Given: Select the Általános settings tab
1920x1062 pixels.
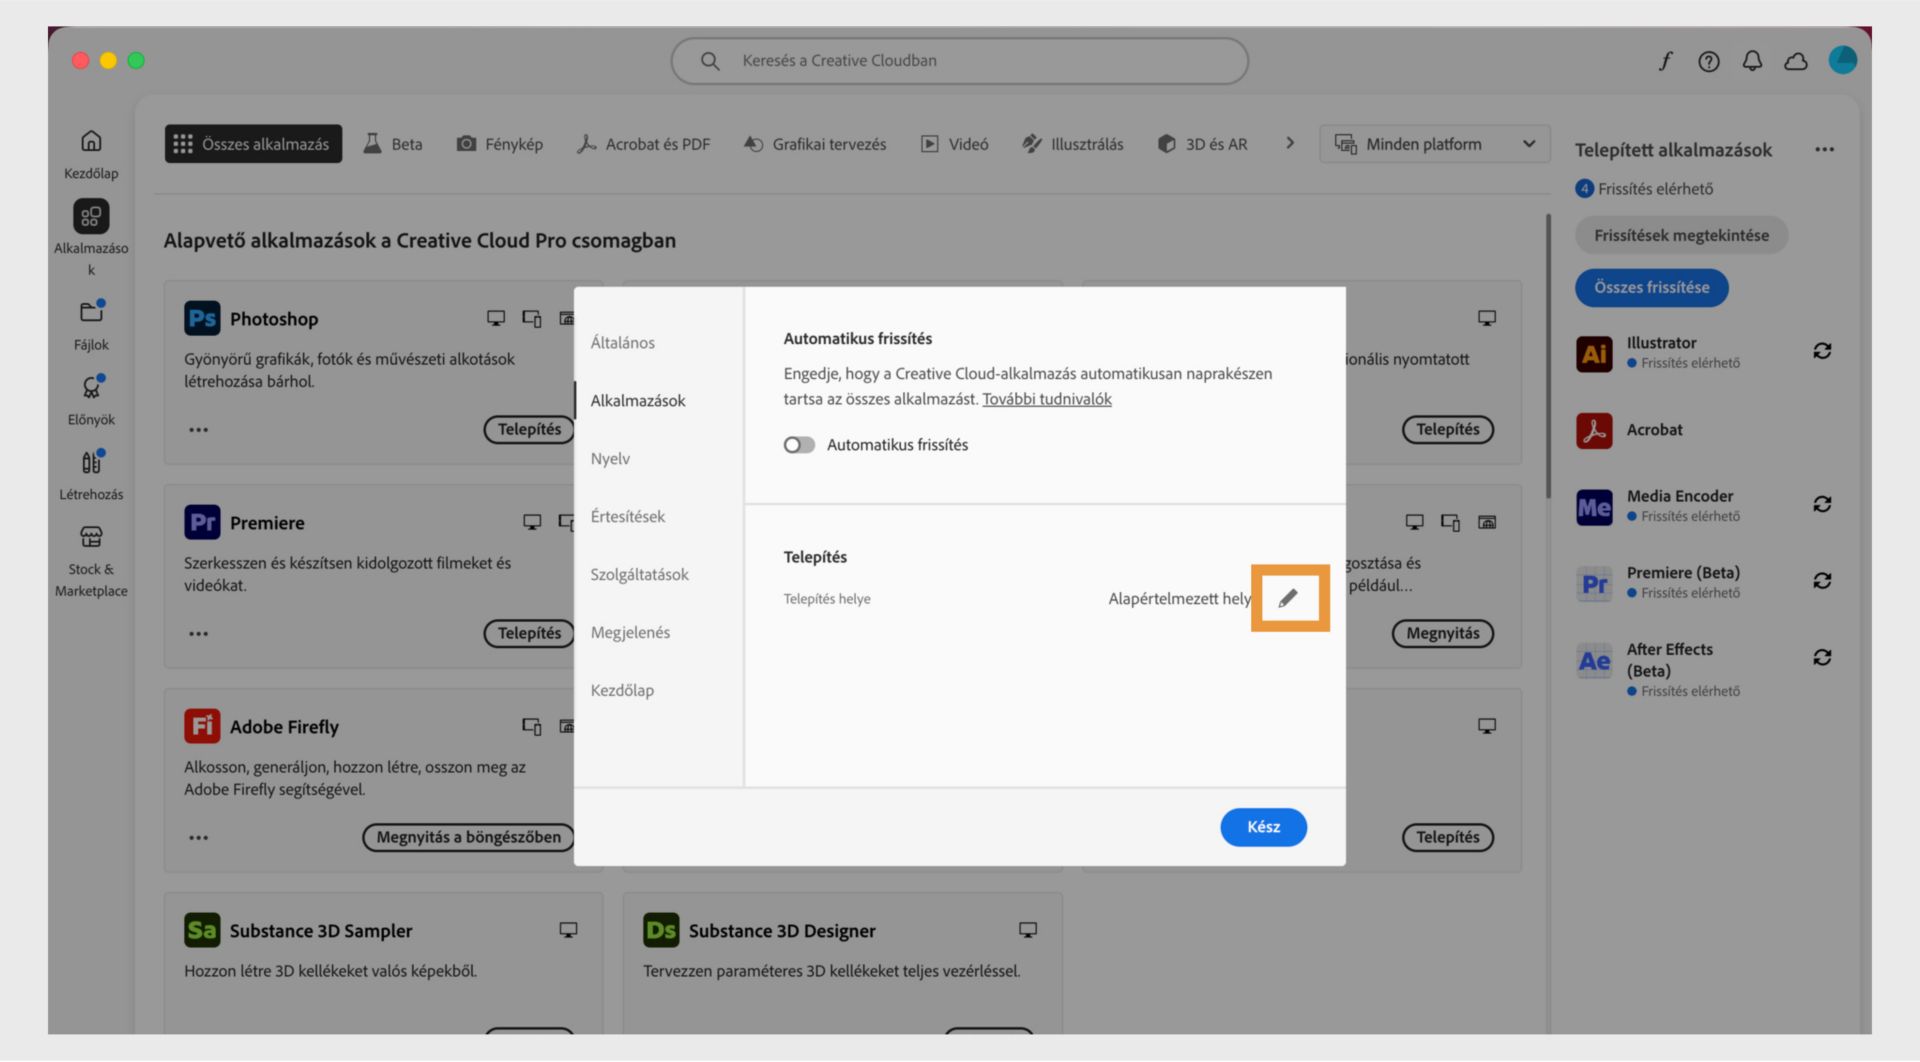Looking at the screenshot, I should point(622,342).
